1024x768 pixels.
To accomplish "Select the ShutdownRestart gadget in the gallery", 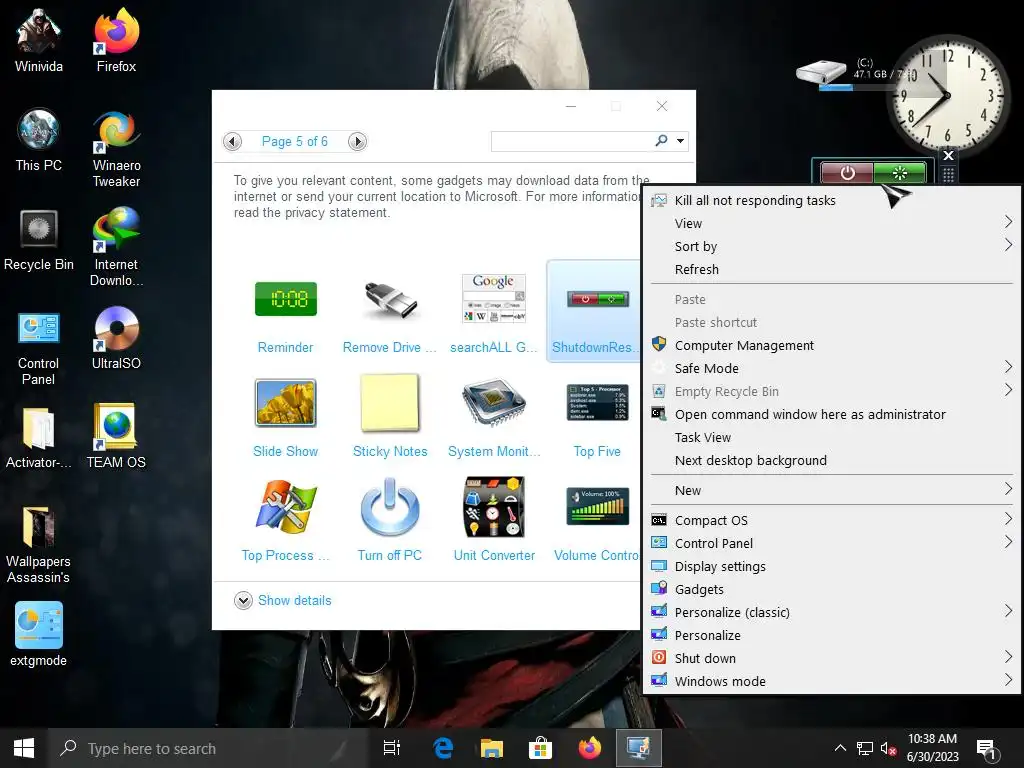I will pyautogui.click(x=593, y=311).
